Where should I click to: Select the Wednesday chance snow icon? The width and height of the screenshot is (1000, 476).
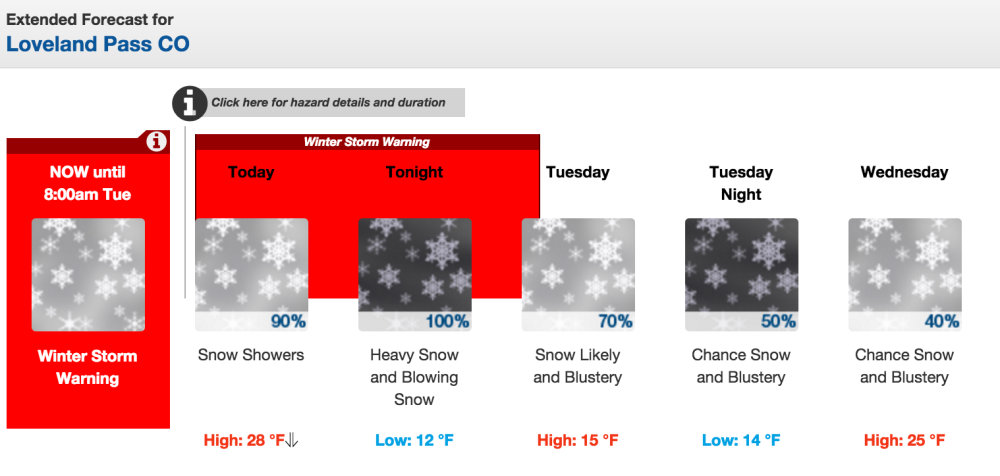coord(904,274)
